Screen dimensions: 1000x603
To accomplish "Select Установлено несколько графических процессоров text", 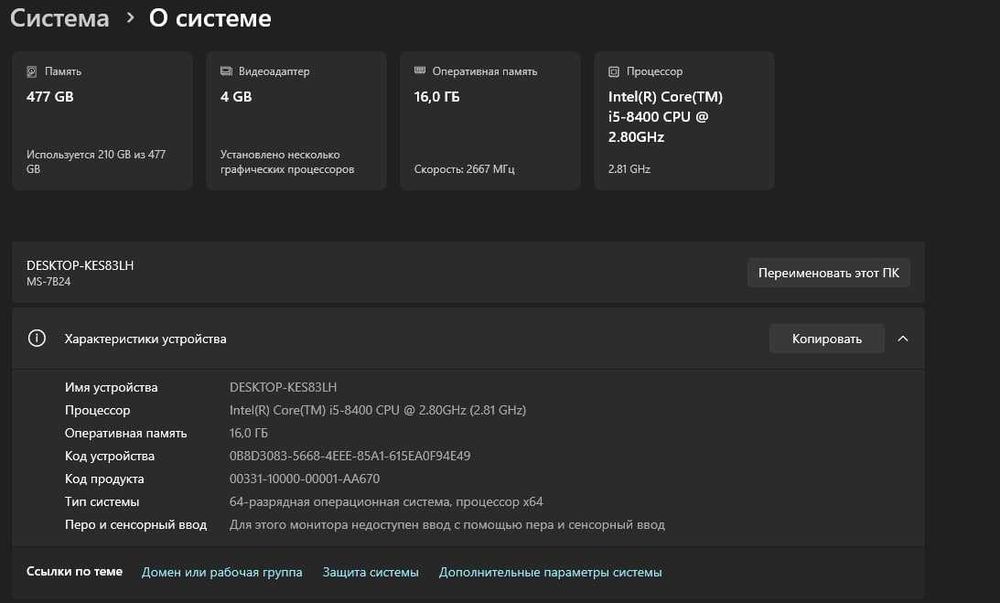I will click(x=287, y=162).
